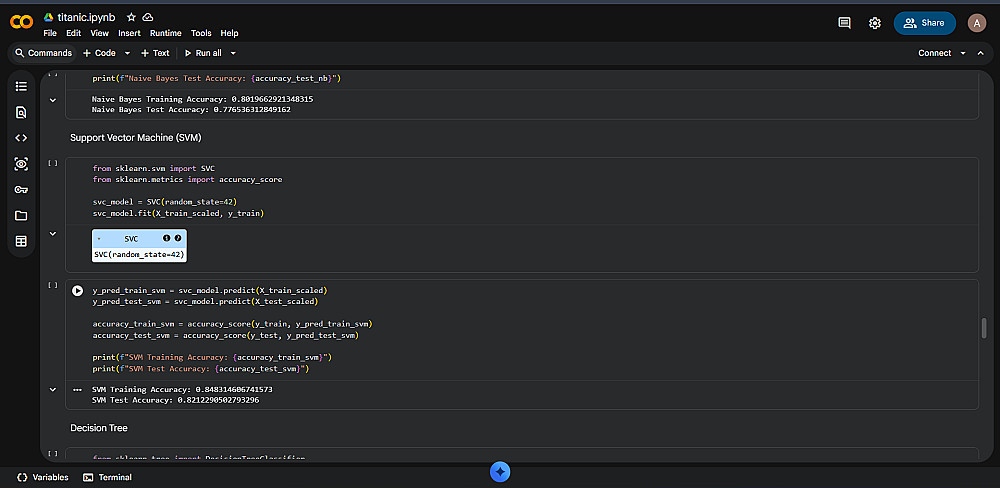Screen dimensions: 1000x488
Task: Open the Connect options dropdown arrow
Action: [x=963, y=53]
